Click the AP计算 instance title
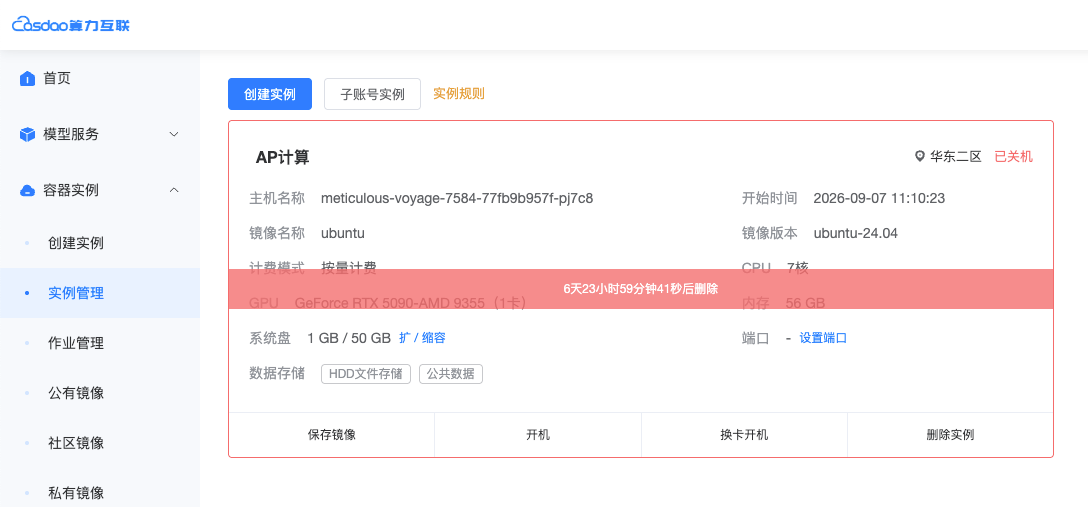The width and height of the screenshot is (1088, 507). click(x=282, y=157)
